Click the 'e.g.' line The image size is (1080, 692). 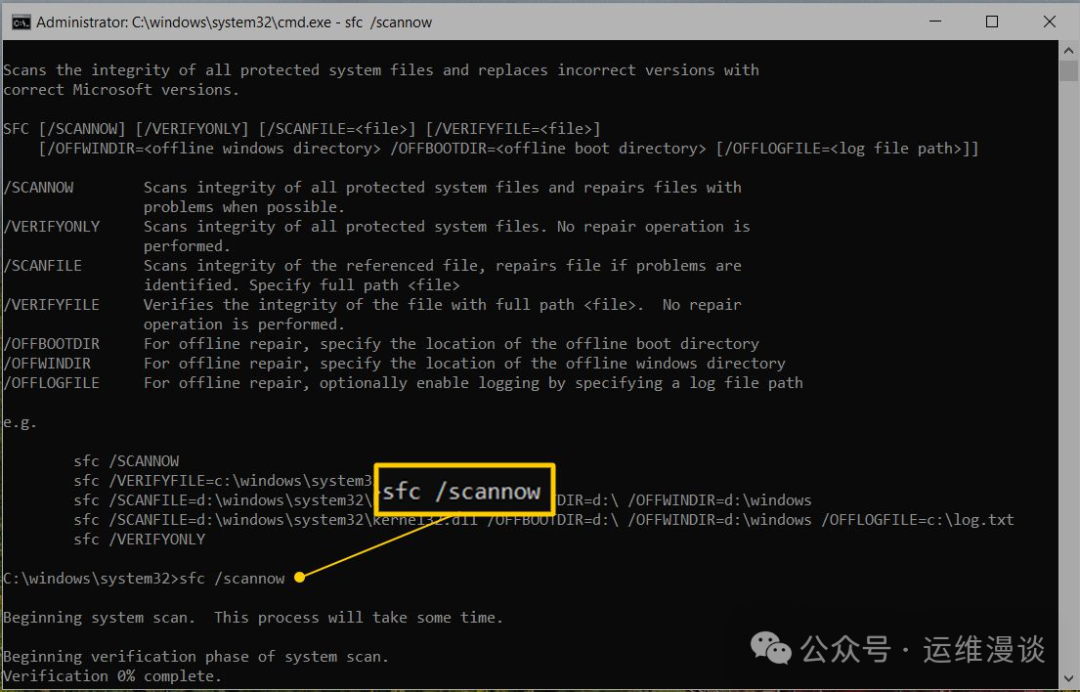coord(20,422)
